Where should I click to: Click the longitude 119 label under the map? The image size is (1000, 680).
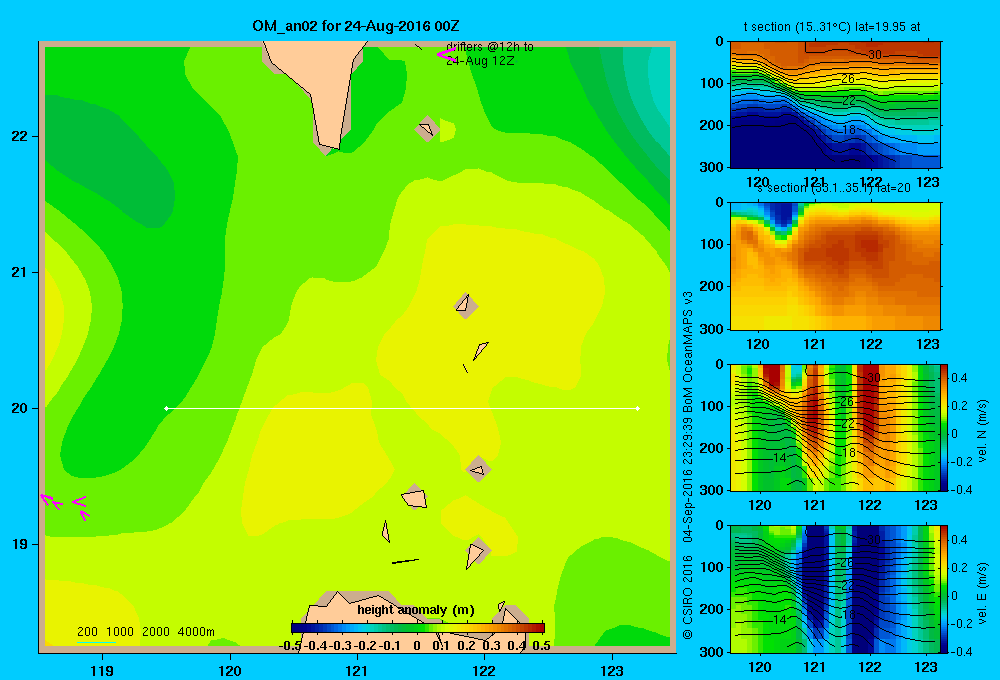pos(102,670)
